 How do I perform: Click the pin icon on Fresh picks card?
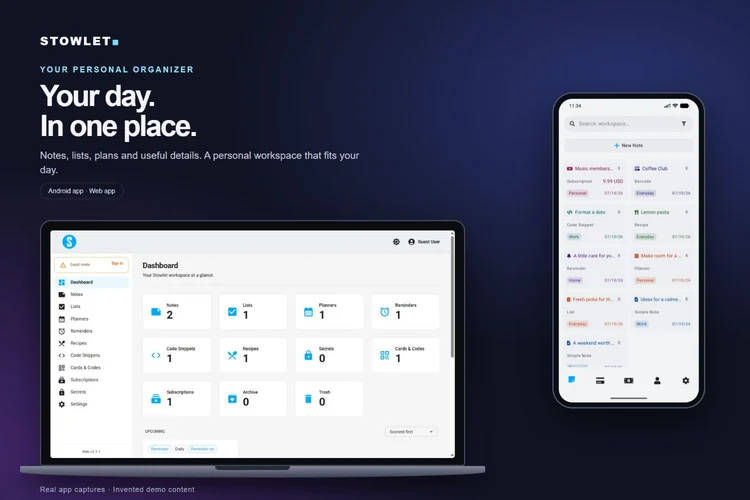click(619, 300)
